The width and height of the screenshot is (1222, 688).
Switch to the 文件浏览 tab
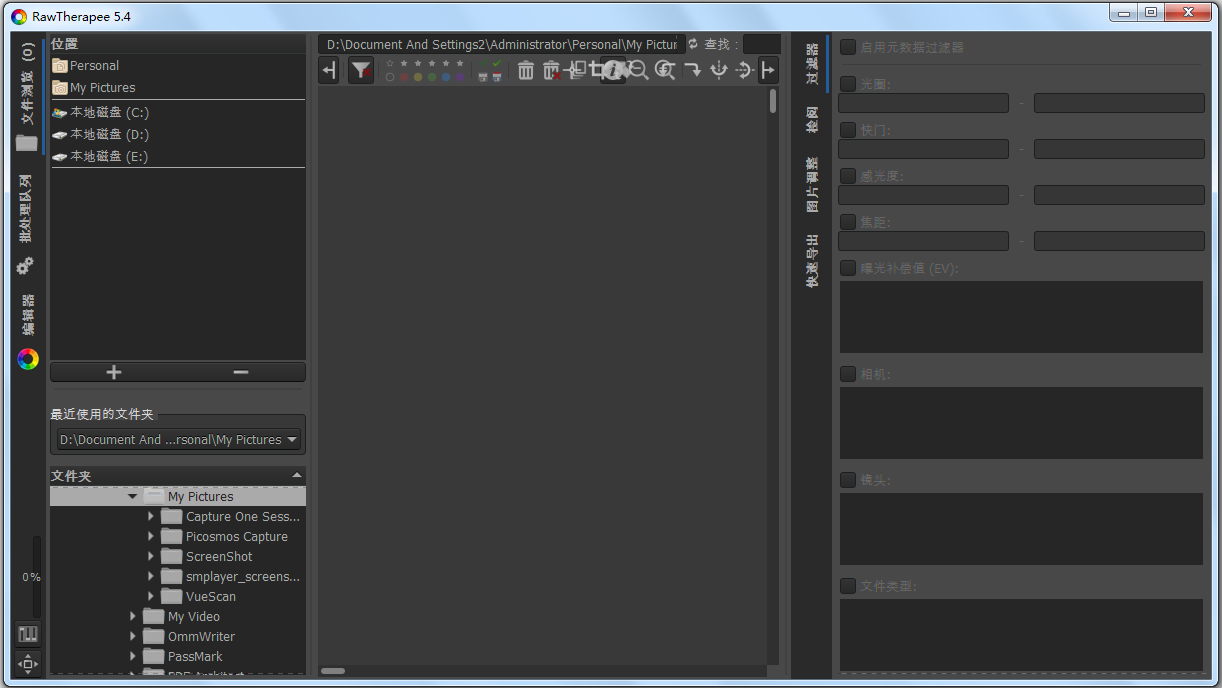(x=27, y=97)
